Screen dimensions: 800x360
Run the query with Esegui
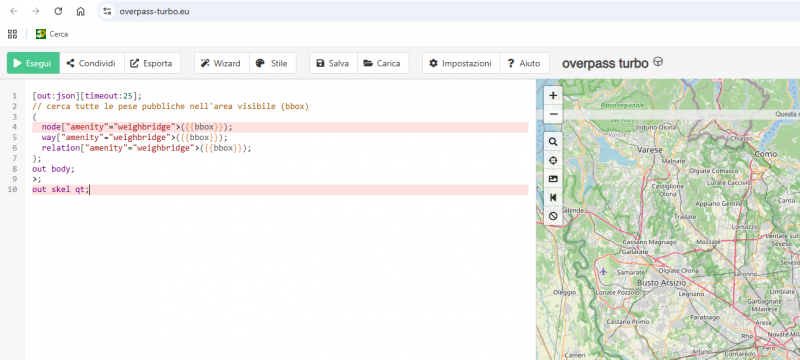(x=33, y=63)
